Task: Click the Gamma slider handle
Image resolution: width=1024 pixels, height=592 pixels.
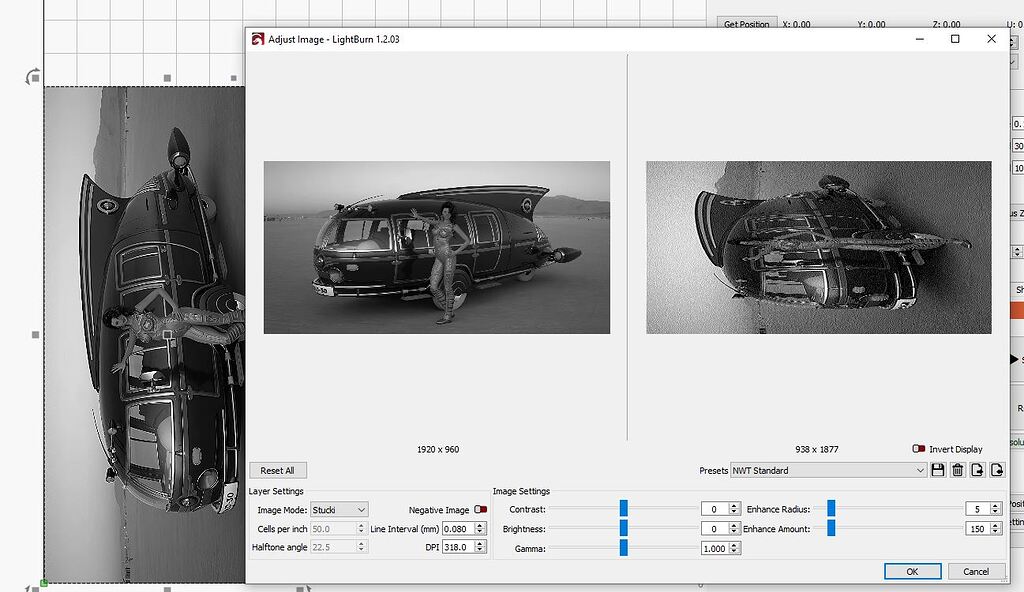Action: pos(624,548)
